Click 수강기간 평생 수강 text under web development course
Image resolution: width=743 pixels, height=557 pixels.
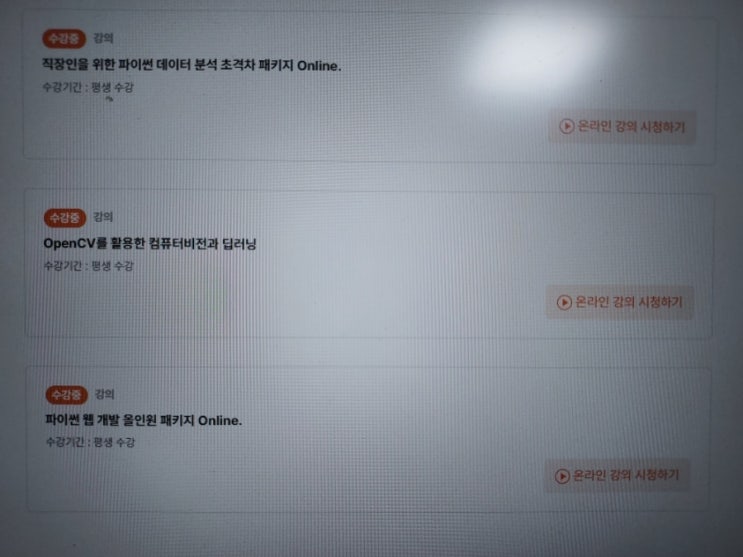pyautogui.click(x=90, y=442)
